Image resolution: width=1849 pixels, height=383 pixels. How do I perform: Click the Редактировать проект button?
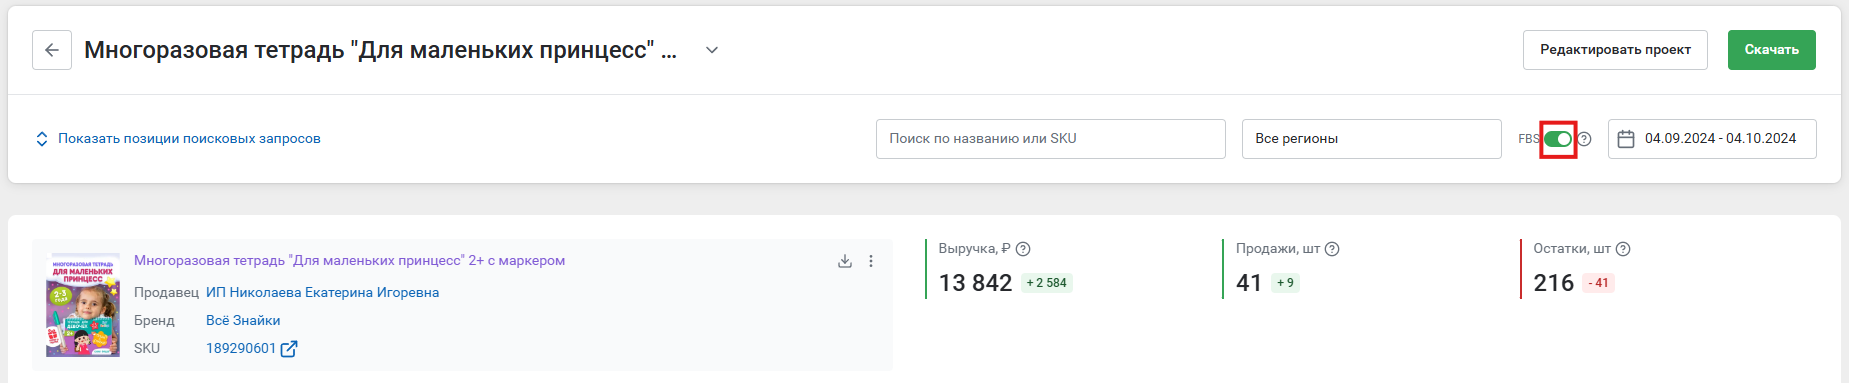1615,50
